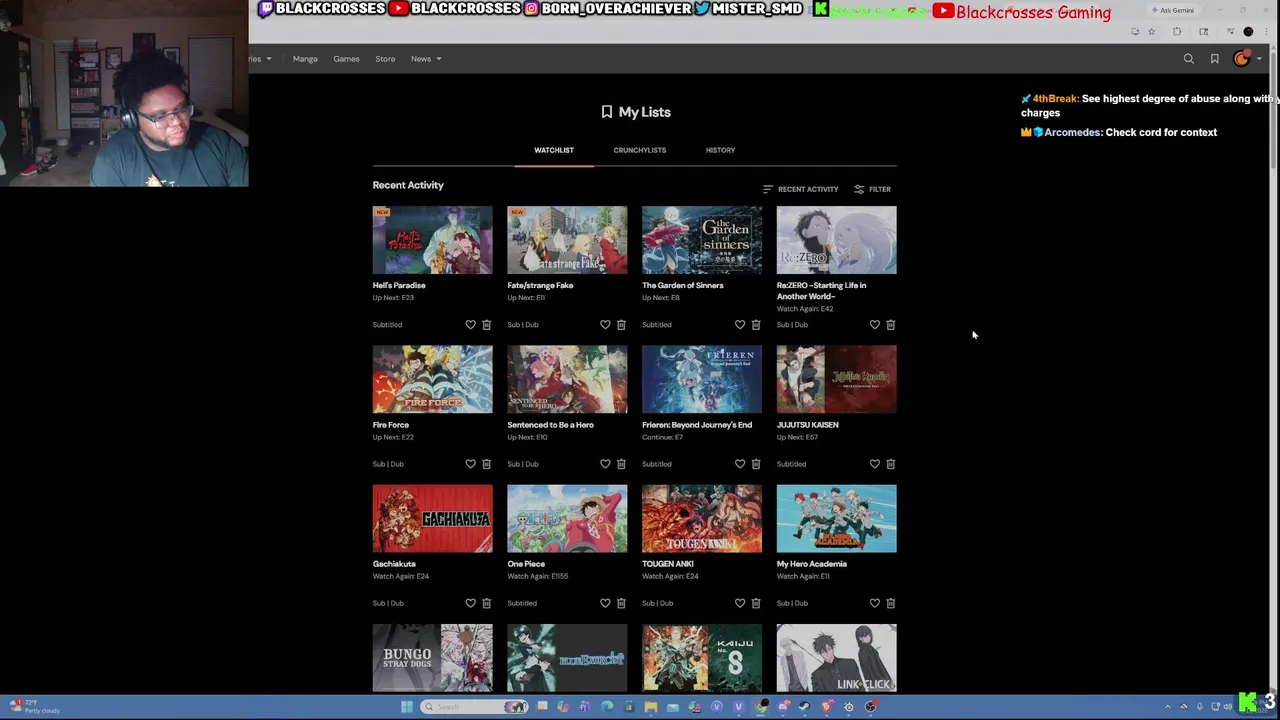Favorite JUJUTSU KAISEN with heart icon
Screen dimensions: 1280x720
875,464
